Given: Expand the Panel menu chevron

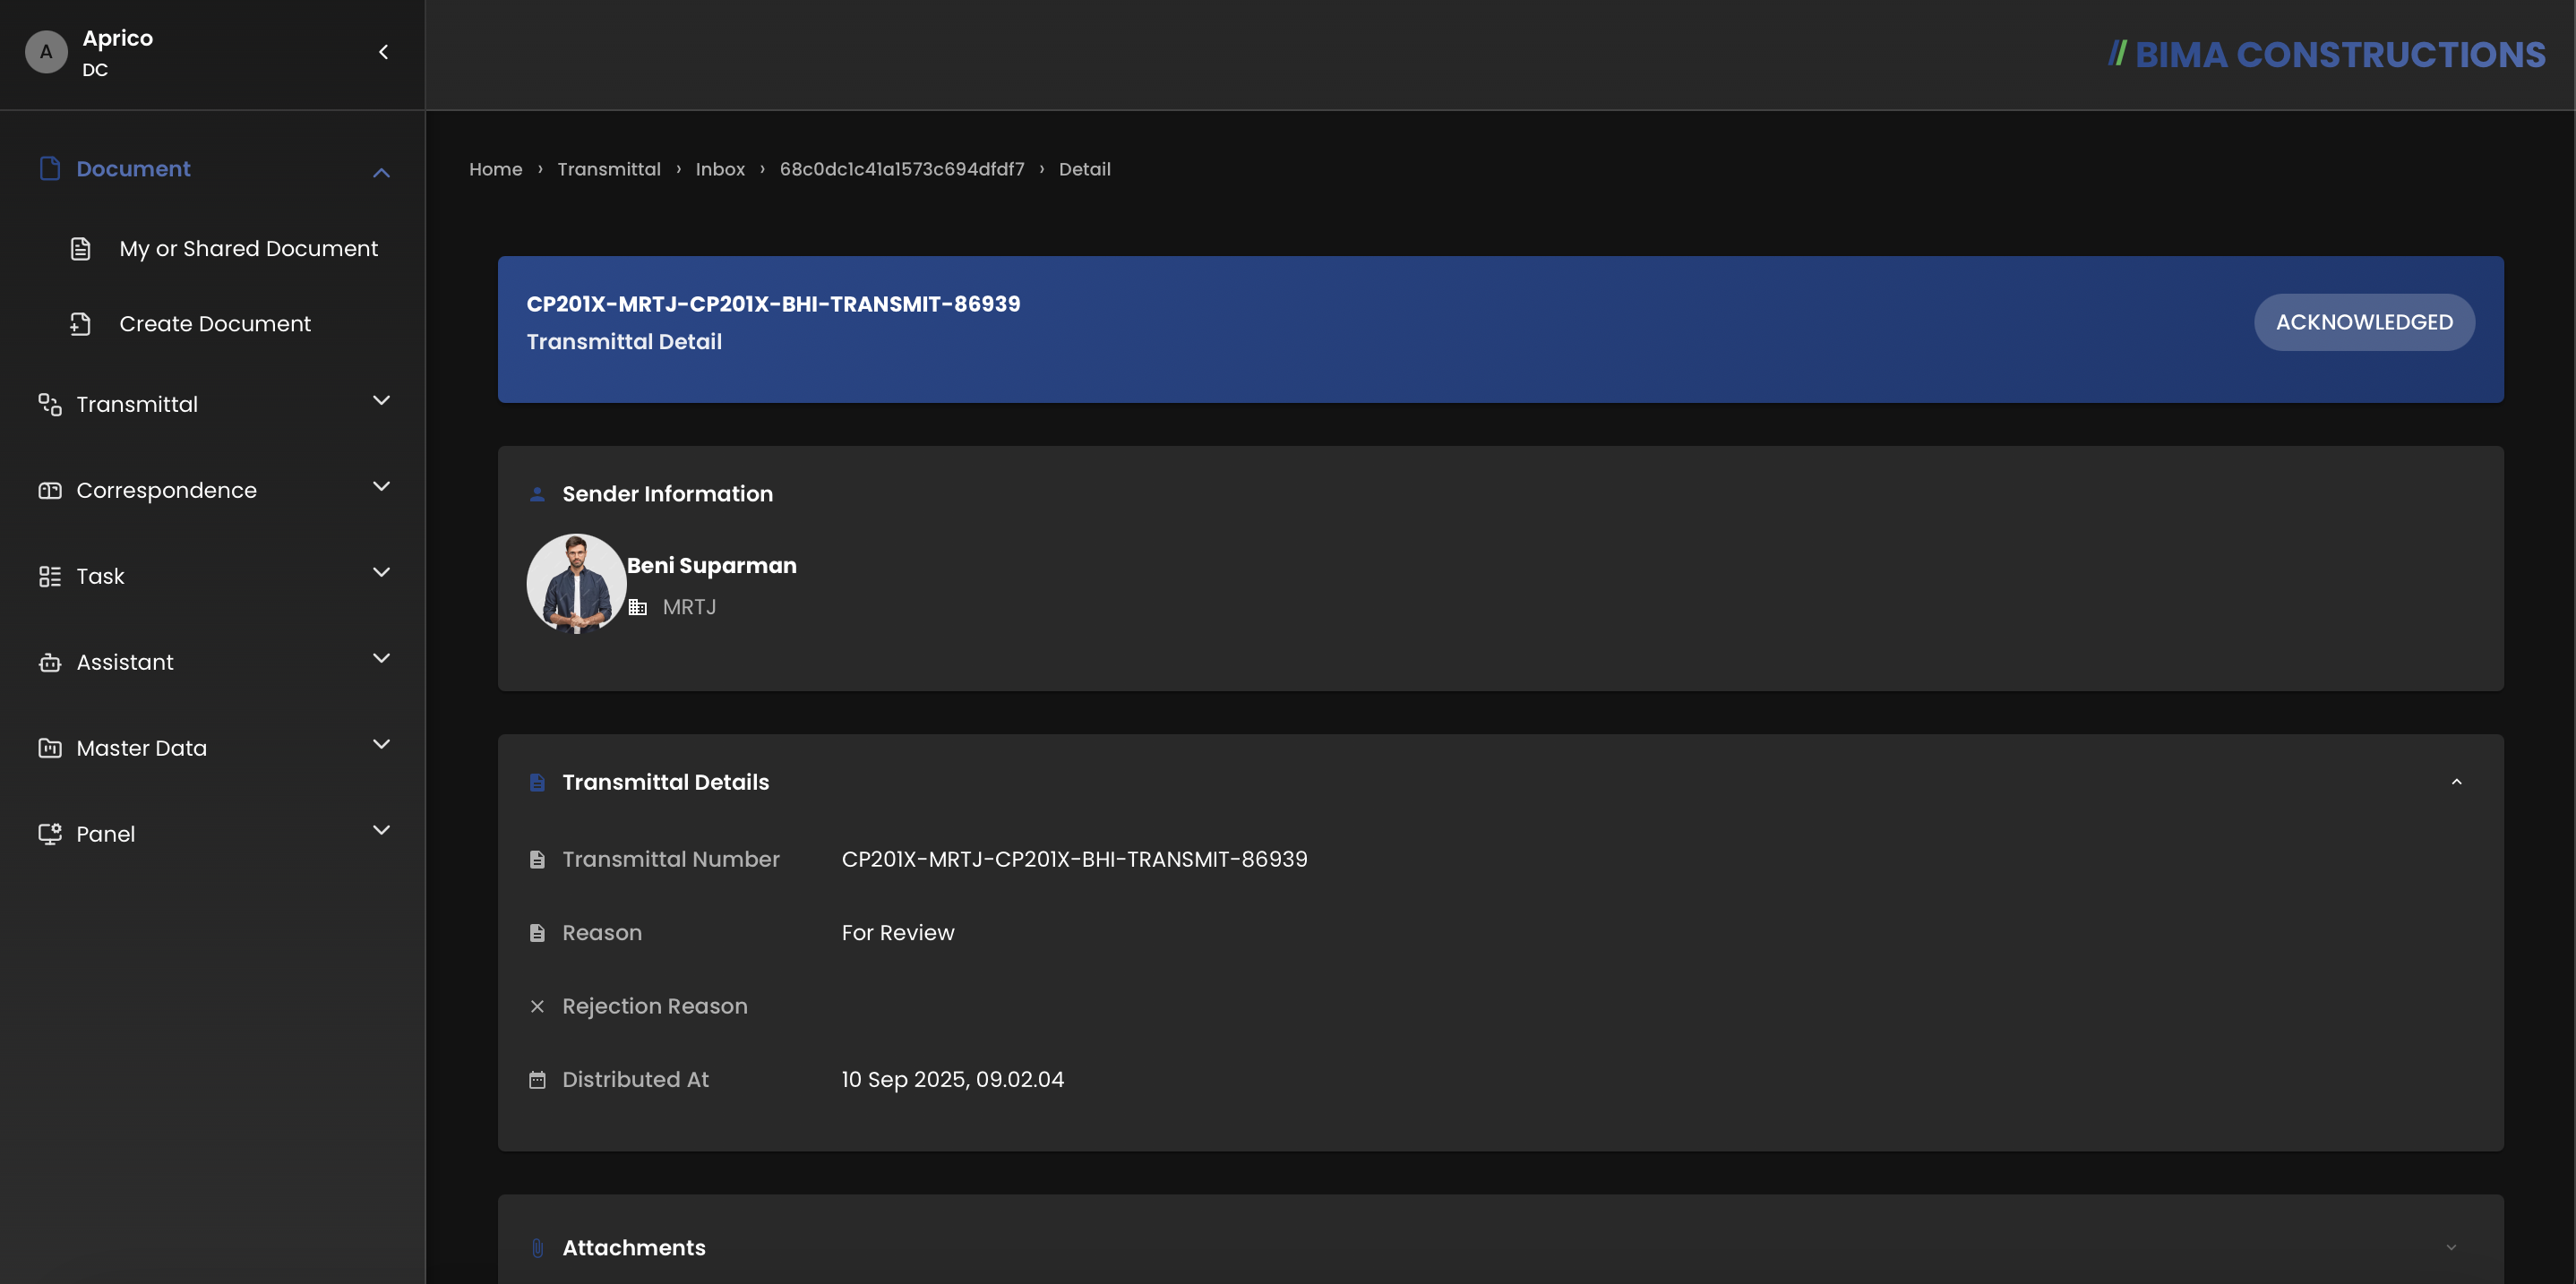Looking at the screenshot, I should point(381,830).
